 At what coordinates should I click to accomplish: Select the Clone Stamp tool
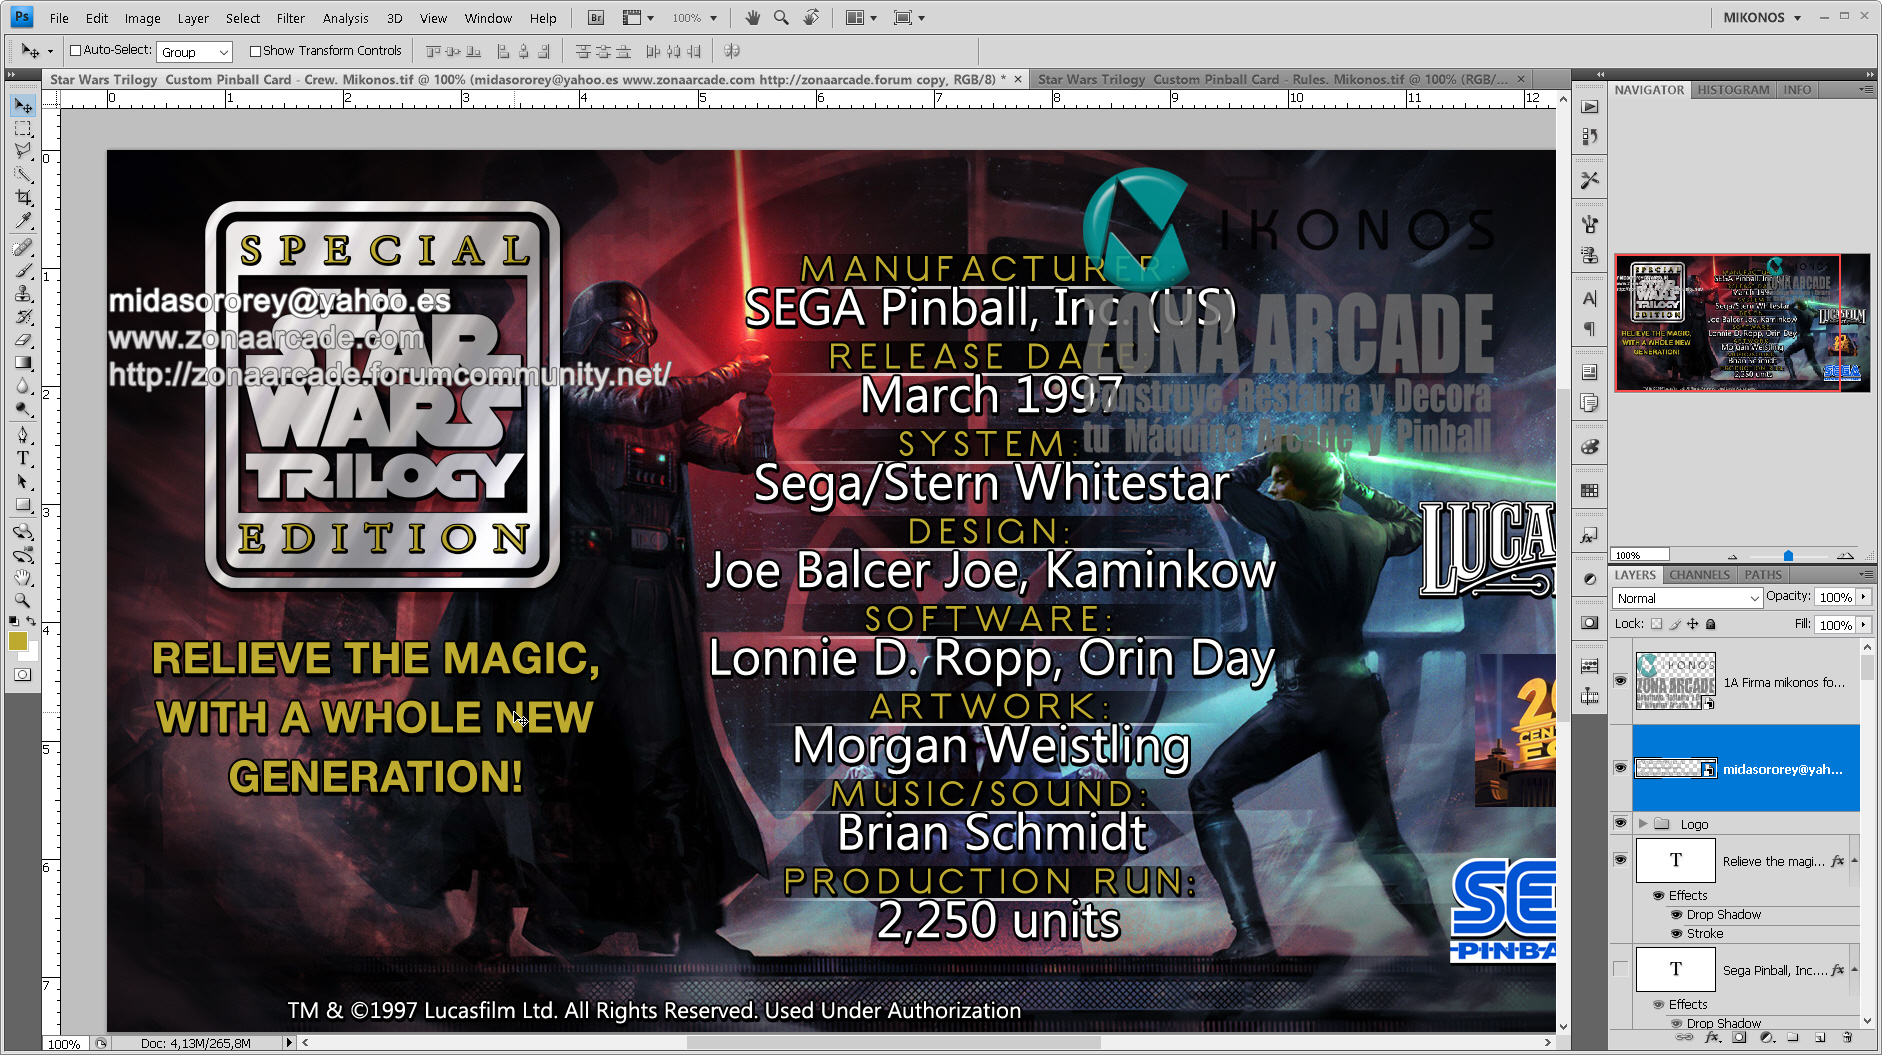click(23, 293)
